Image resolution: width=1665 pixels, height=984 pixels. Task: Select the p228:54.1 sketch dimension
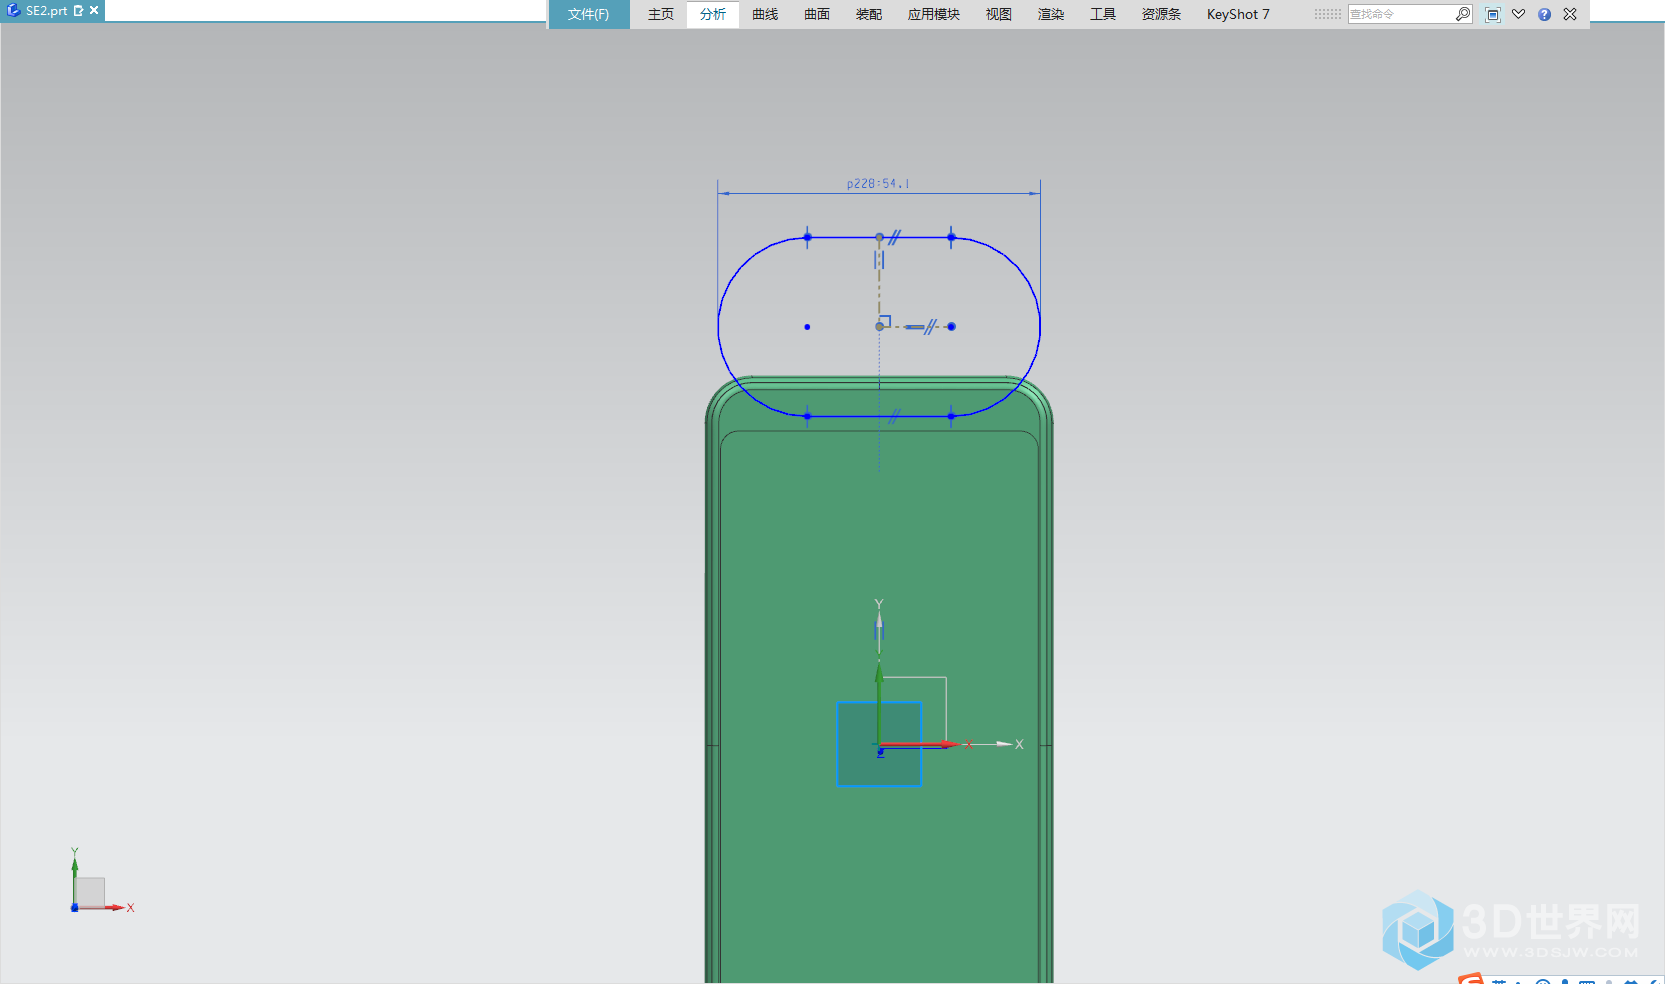coord(878,184)
